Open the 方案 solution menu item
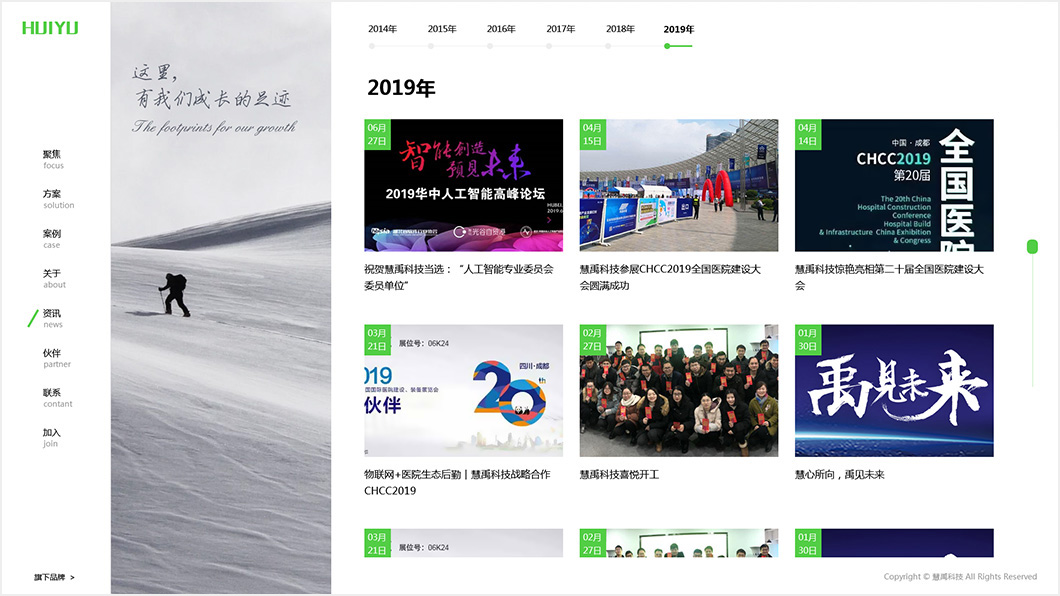Viewport: 1060px width, 596px height. tap(58, 199)
